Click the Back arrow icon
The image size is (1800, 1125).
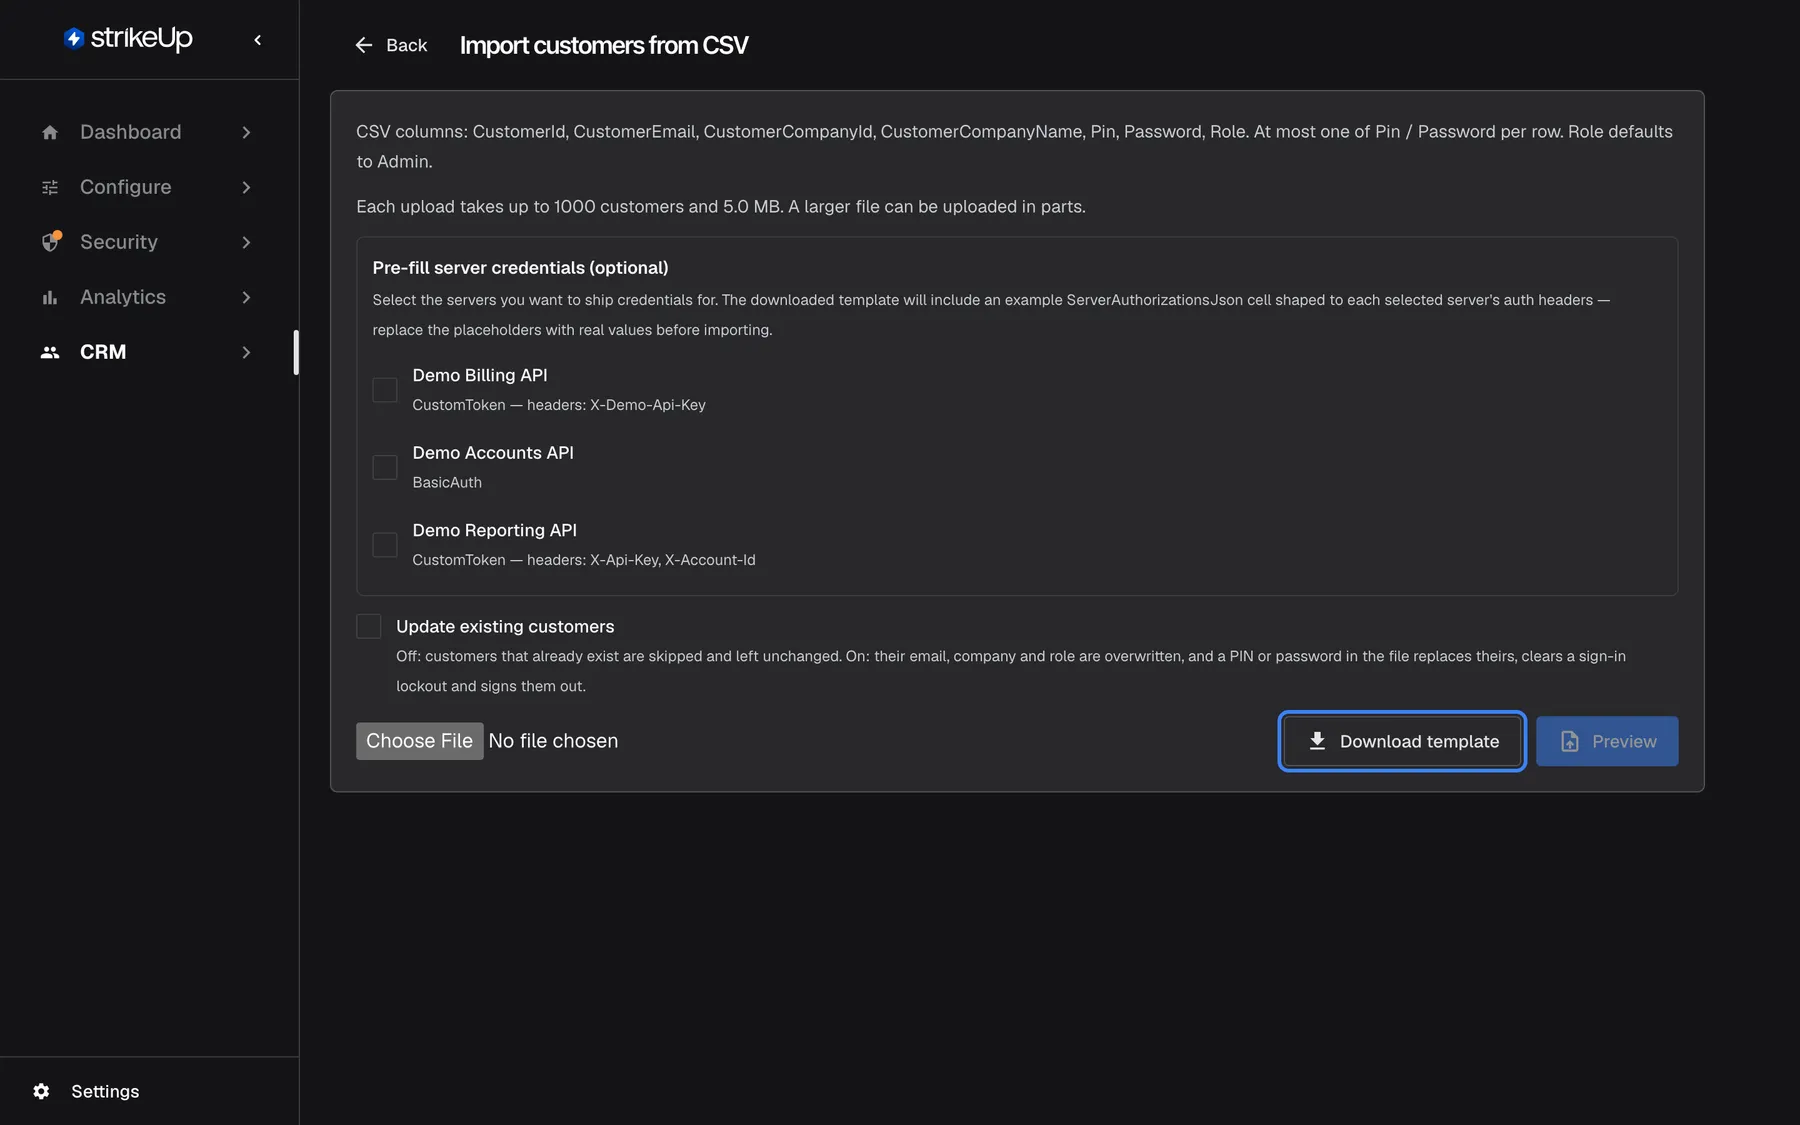(x=364, y=45)
